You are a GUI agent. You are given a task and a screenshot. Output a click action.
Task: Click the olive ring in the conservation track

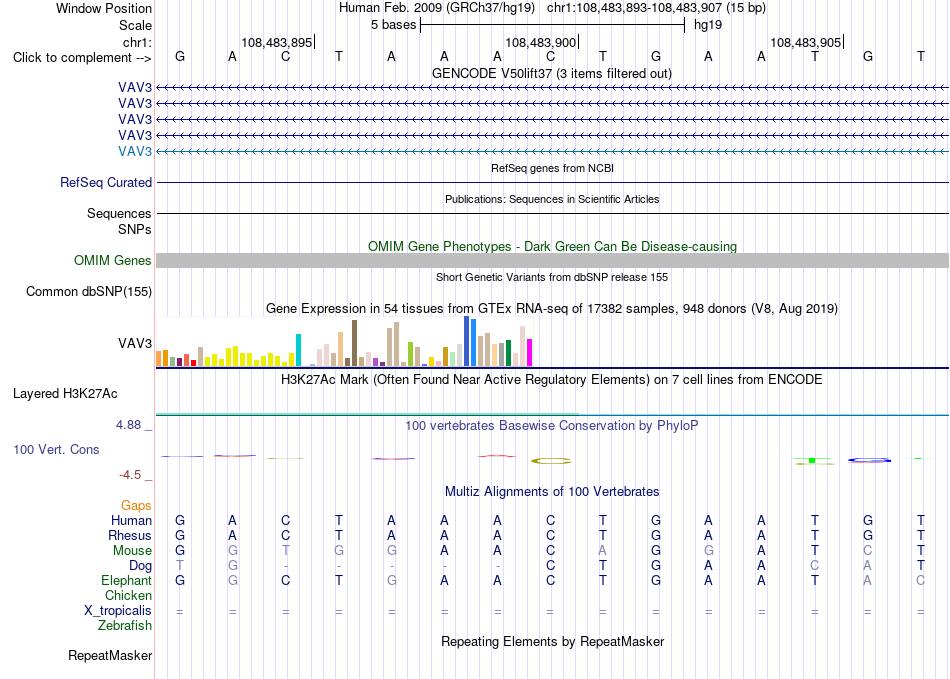(x=551, y=461)
